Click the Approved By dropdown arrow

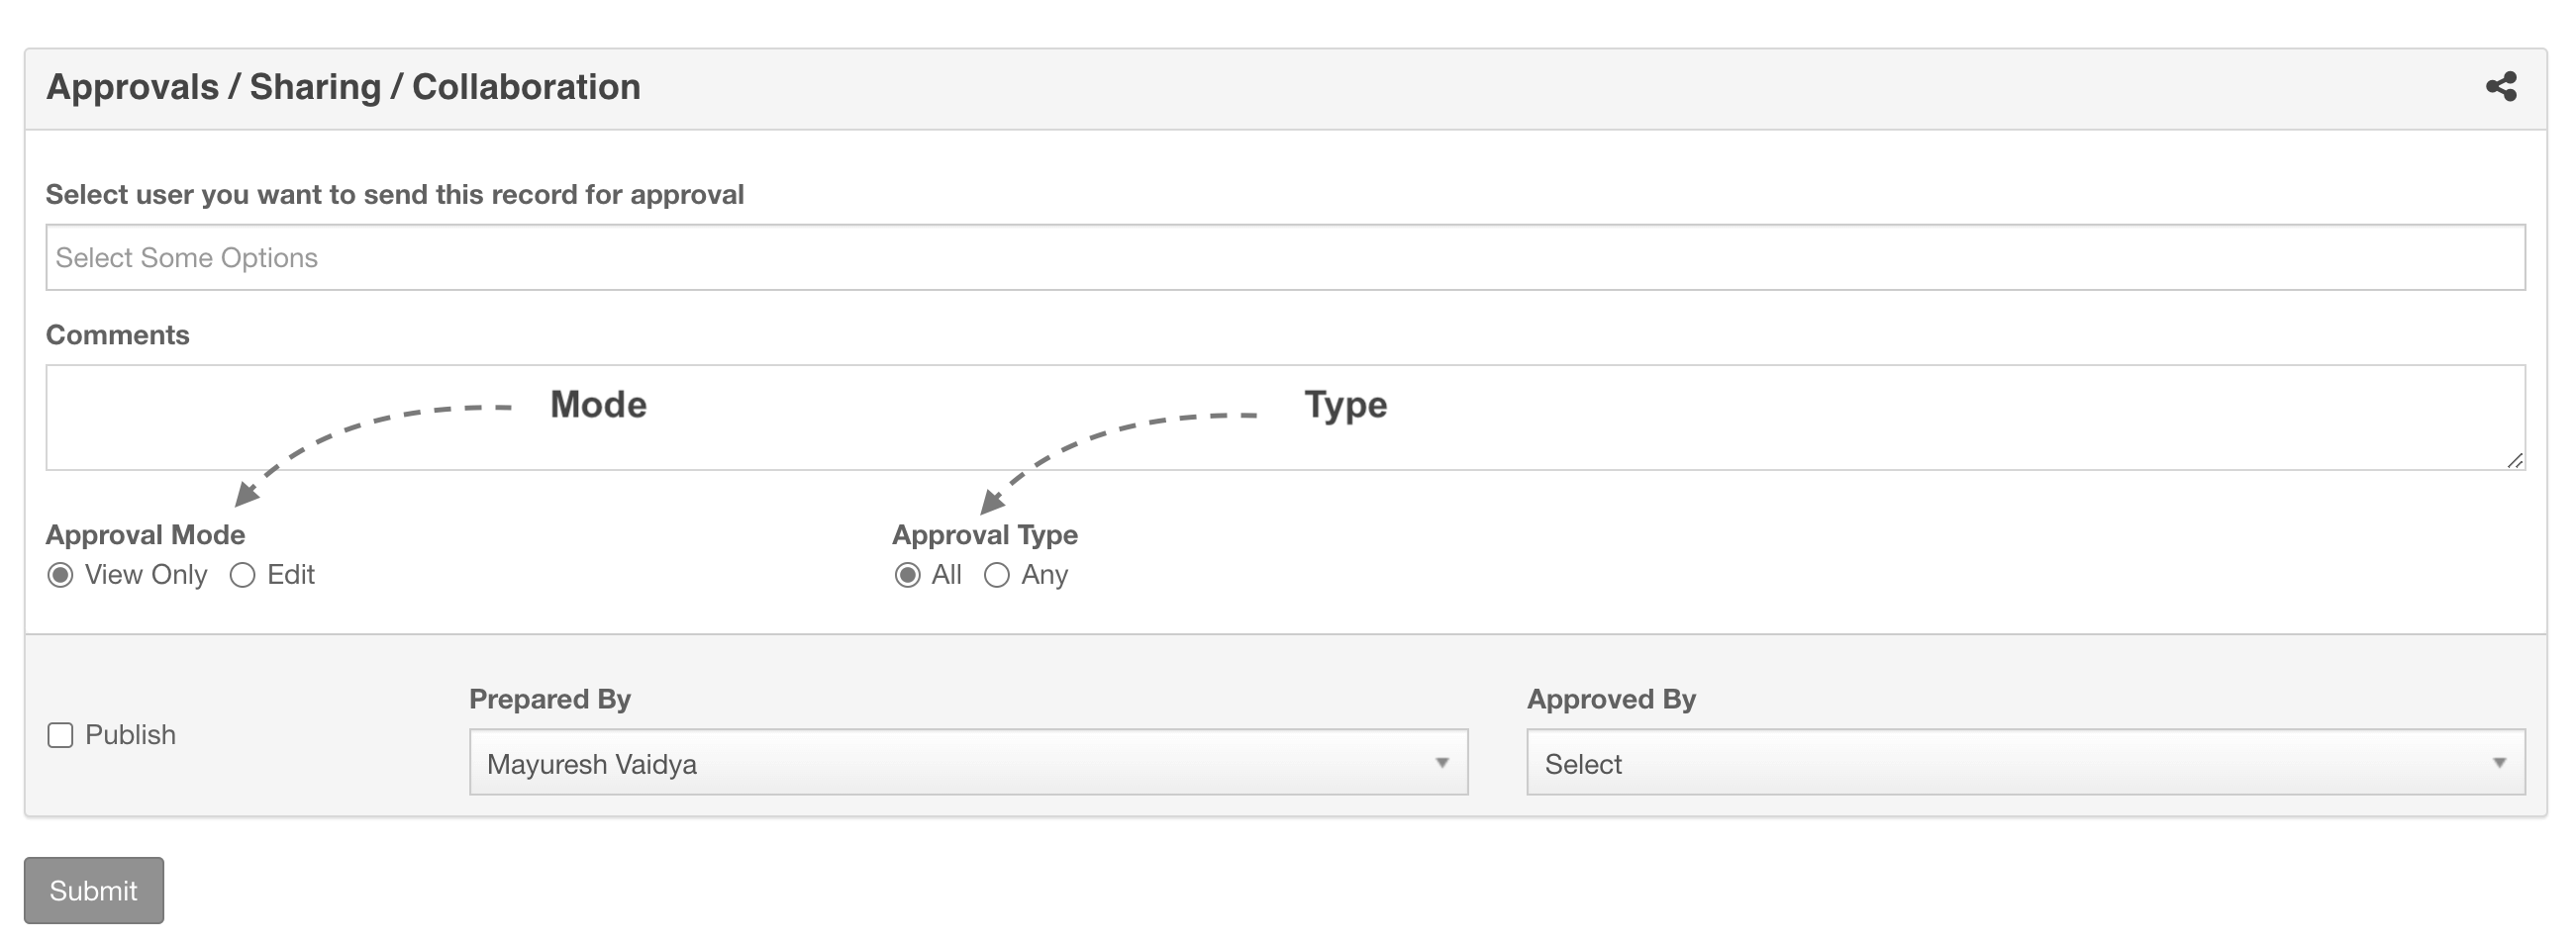(x=2499, y=763)
